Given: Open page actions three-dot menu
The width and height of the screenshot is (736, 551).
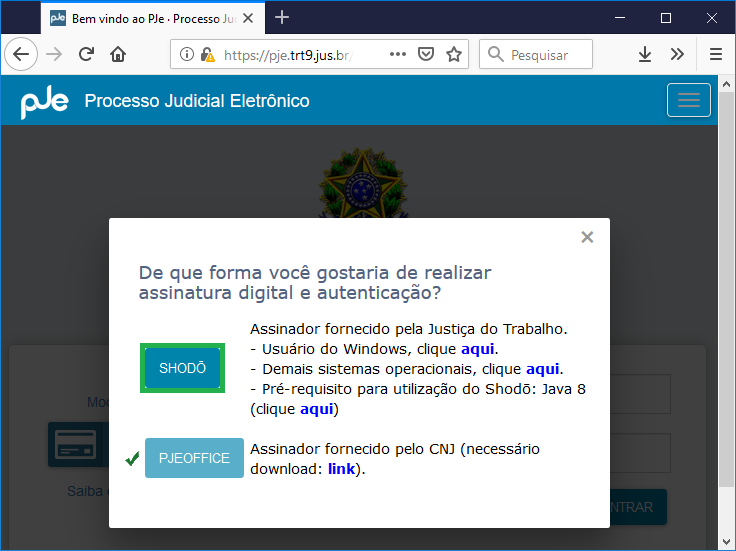Looking at the screenshot, I should click(x=398, y=54).
